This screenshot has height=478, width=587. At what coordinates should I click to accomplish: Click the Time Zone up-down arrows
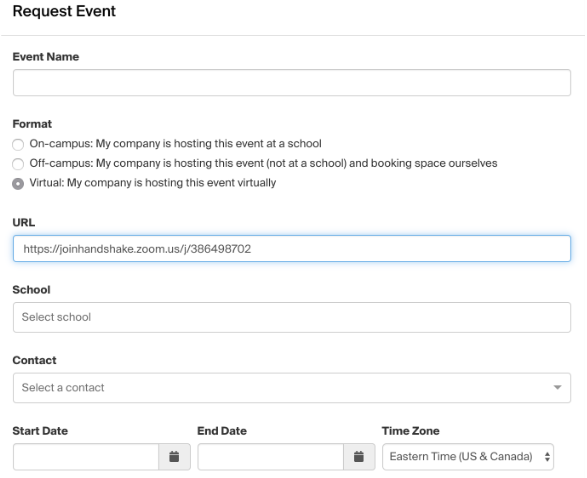pos(547,457)
